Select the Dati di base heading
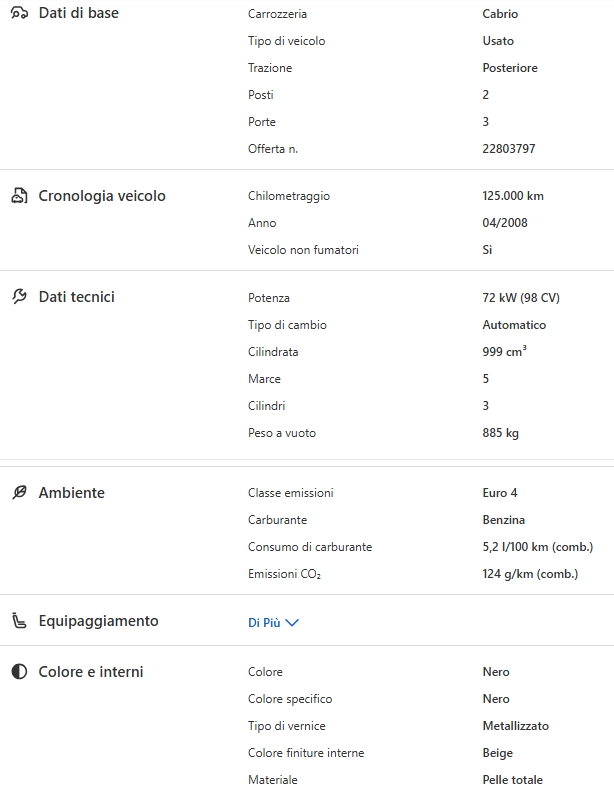This screenshot has width=614, height=787. [78, 14]
